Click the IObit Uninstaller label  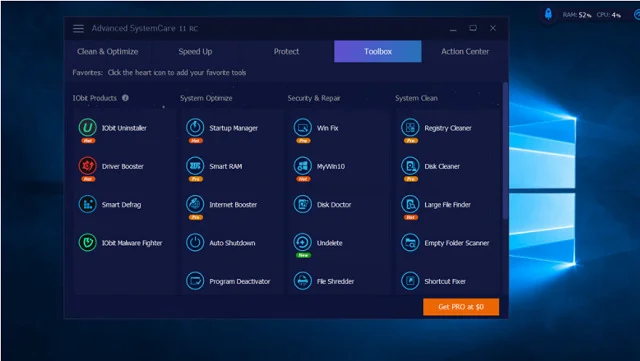tap(124, 128)
